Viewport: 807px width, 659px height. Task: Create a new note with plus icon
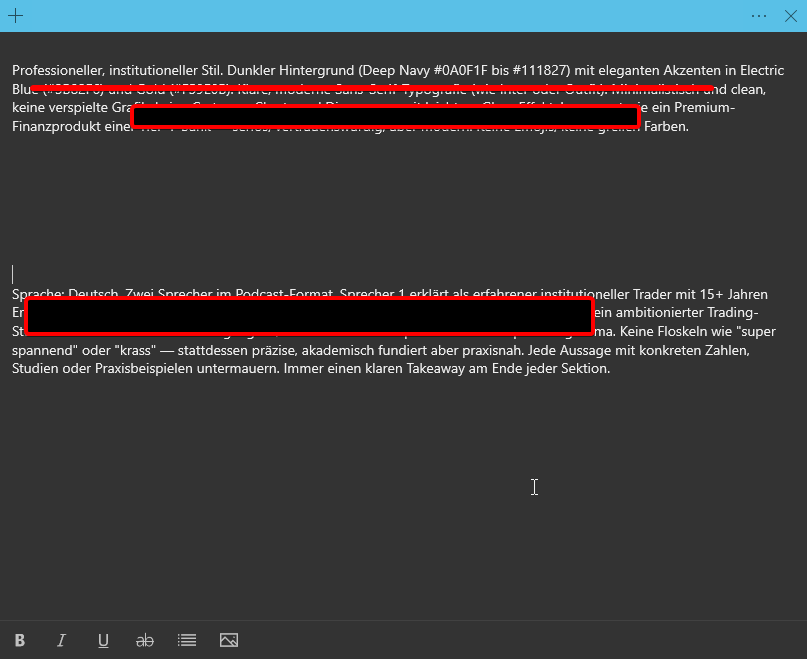[x=15, y=16]
